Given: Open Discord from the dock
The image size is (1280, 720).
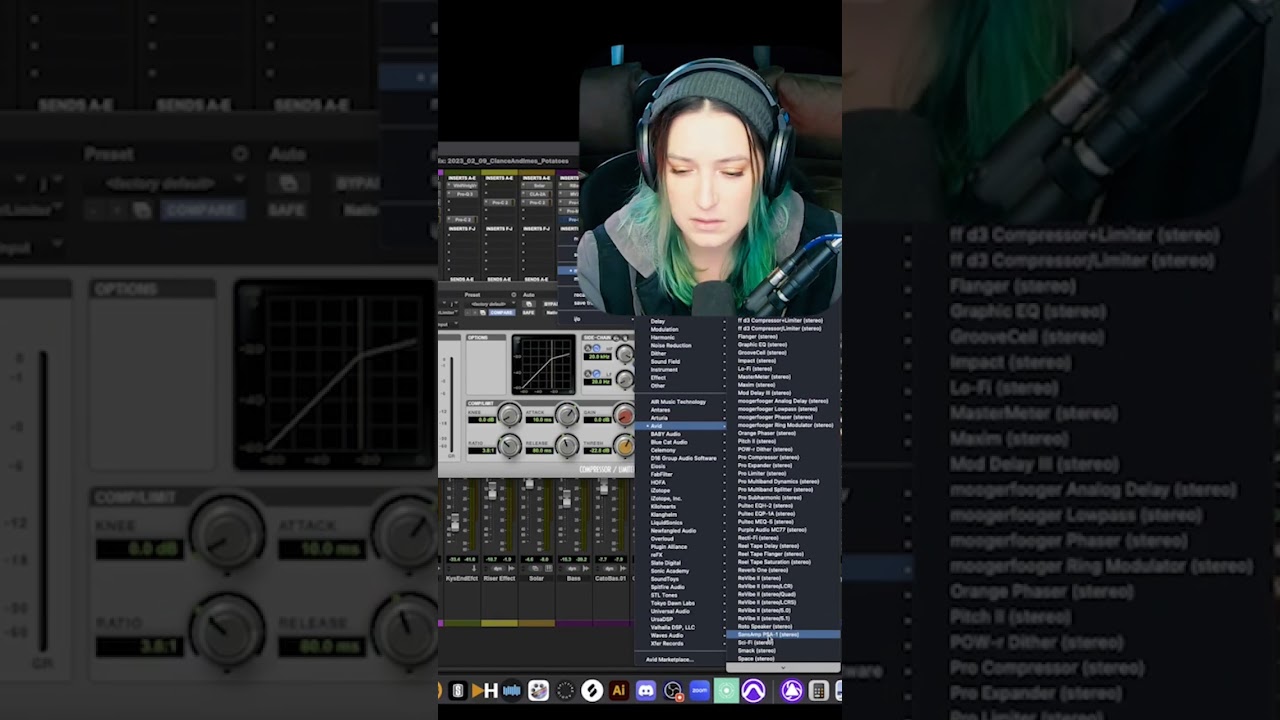Looking at the screenshot, I should [x=646, y=690].
